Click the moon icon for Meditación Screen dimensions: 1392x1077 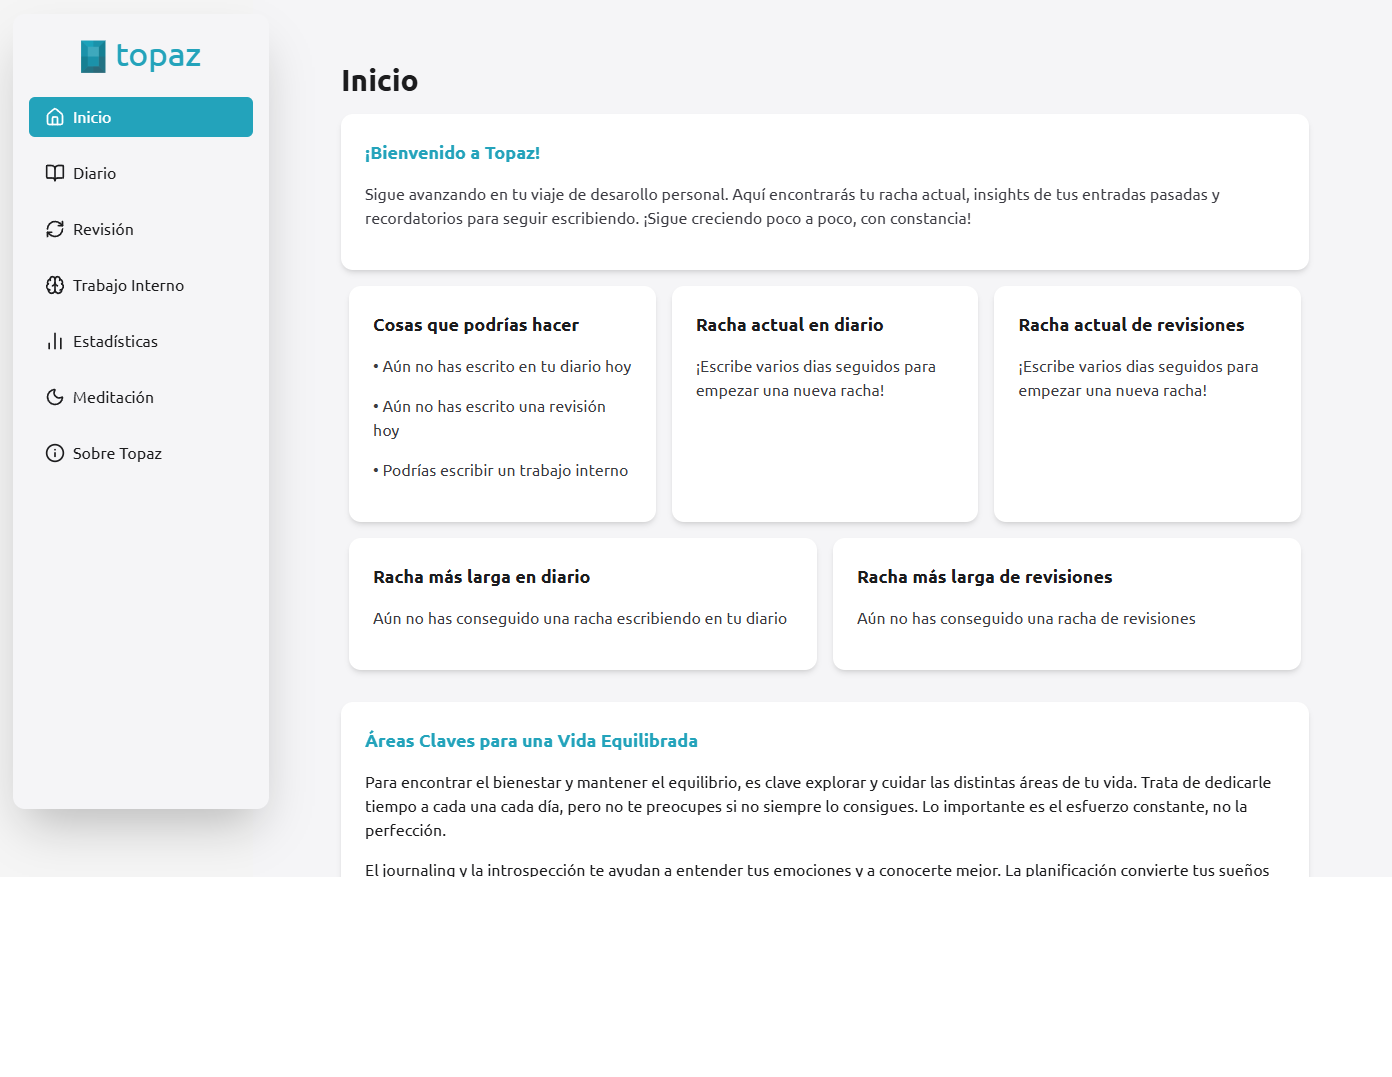tap(55, 397)
